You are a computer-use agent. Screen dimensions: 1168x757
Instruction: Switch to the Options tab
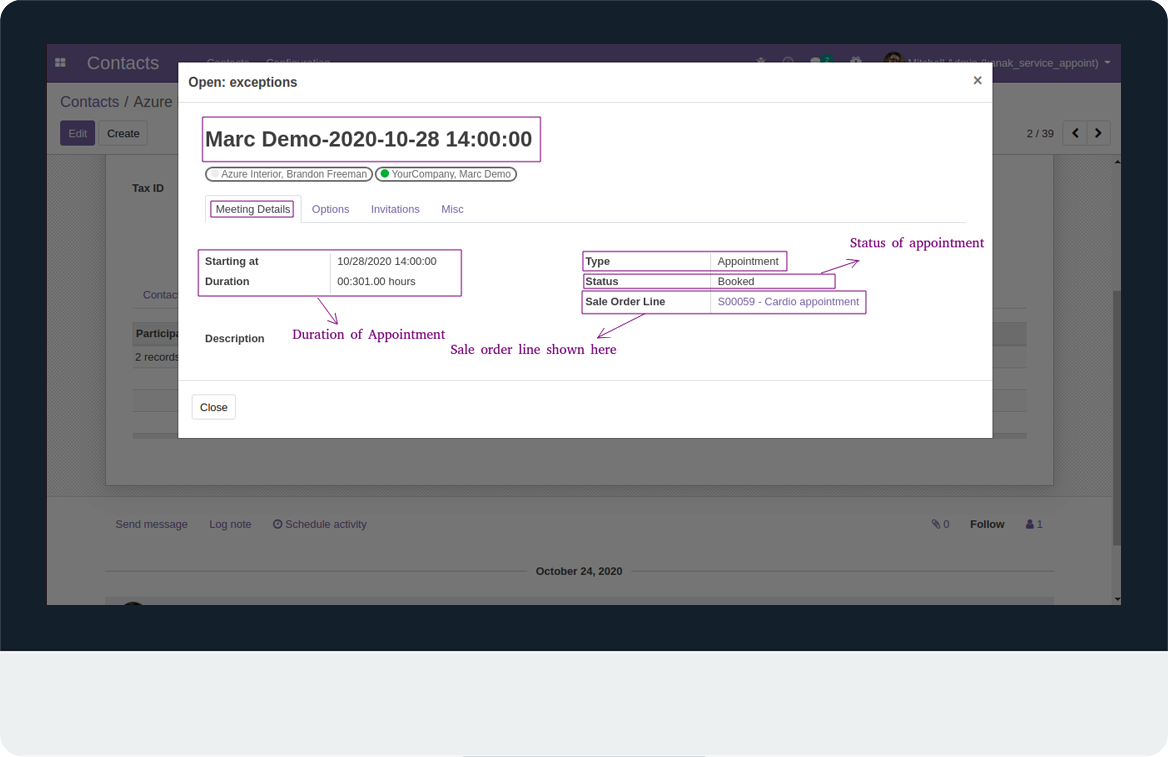click(330, 209)
